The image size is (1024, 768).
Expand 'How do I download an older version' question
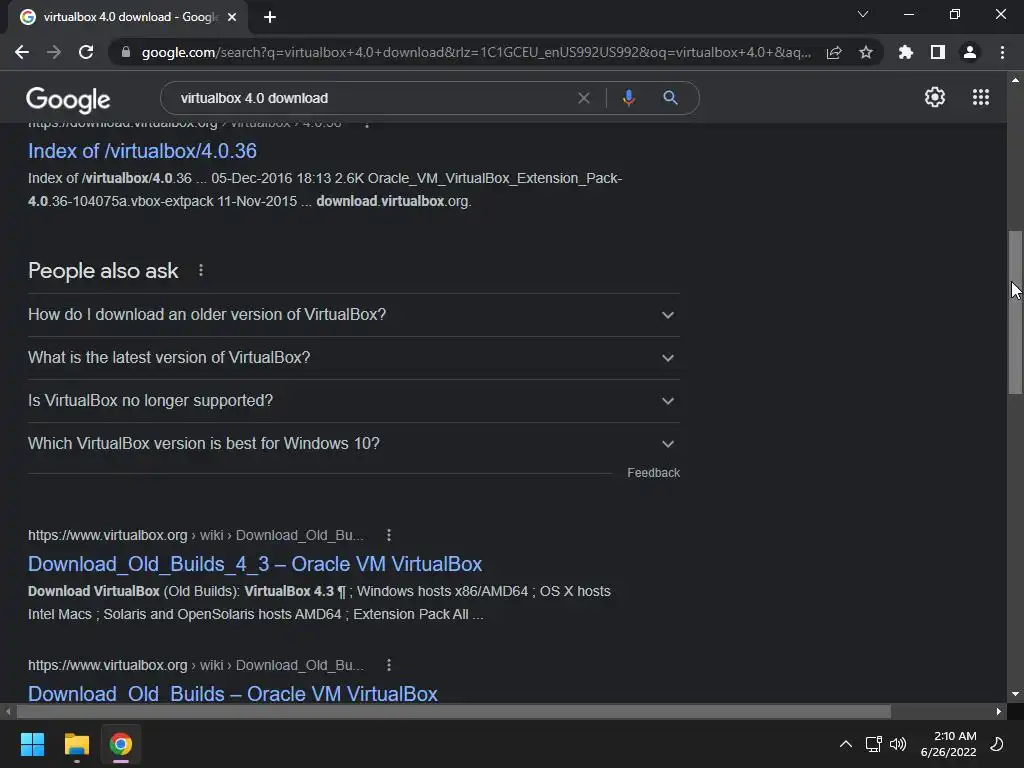pos(353,315)
